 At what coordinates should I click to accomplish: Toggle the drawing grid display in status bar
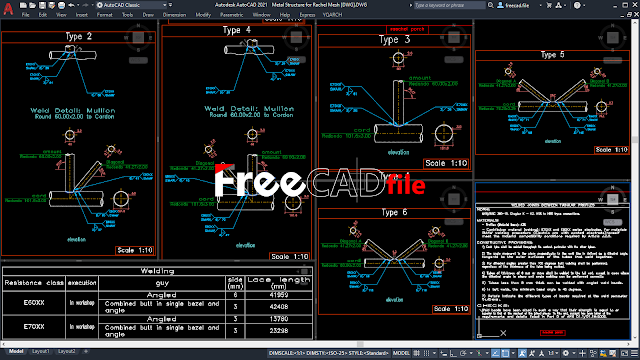pos(416,353)
